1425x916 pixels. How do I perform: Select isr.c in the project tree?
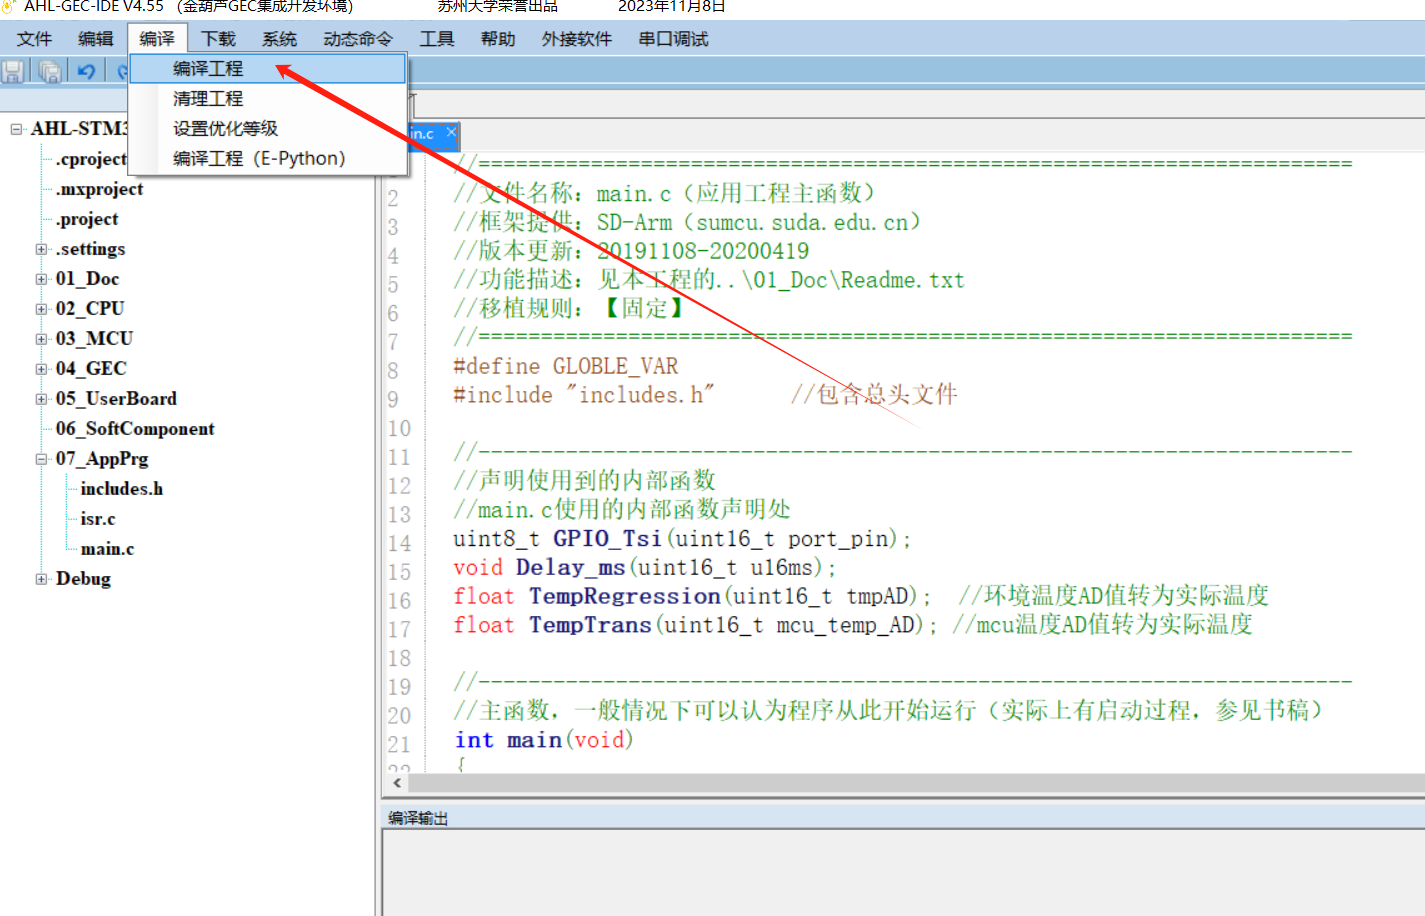(x=98, y=519)
